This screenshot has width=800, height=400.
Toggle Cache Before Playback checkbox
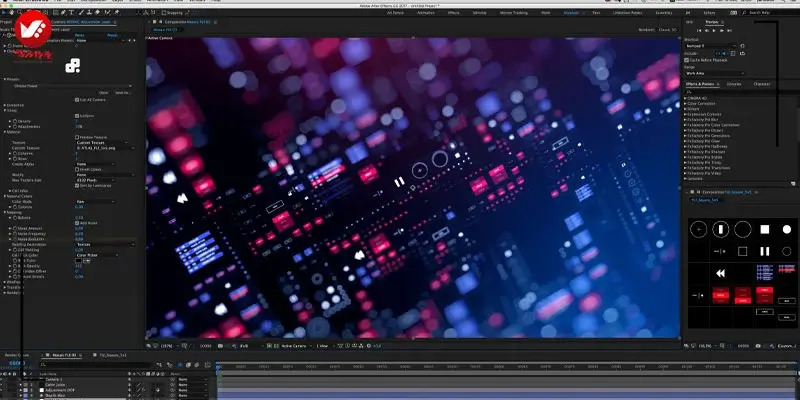686,60
